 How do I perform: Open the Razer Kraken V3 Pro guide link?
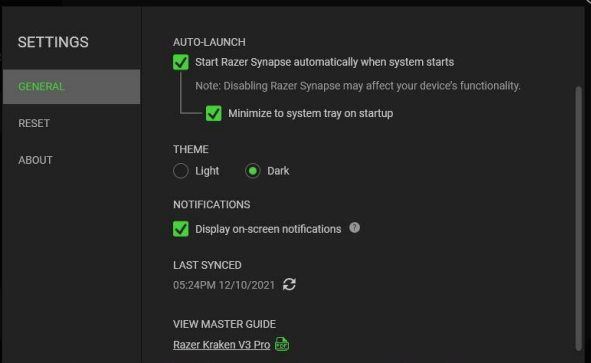(222, 345)
